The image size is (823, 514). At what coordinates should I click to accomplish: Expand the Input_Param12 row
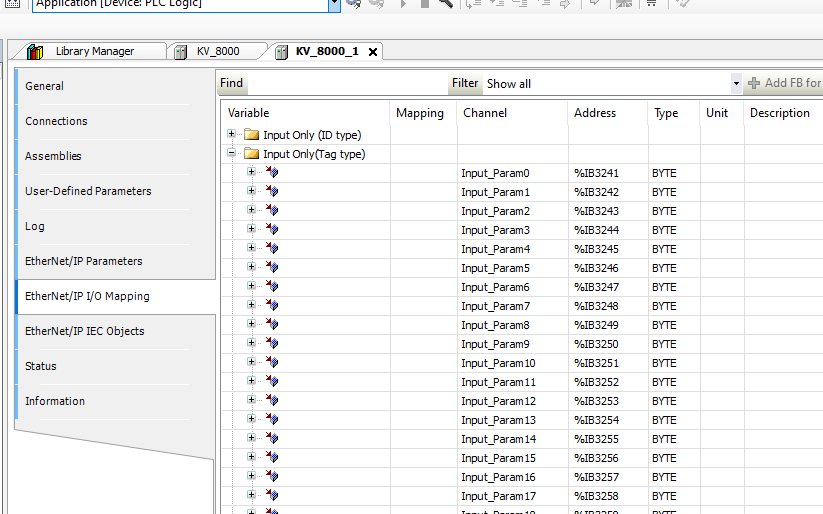click(x=251, y=399)
